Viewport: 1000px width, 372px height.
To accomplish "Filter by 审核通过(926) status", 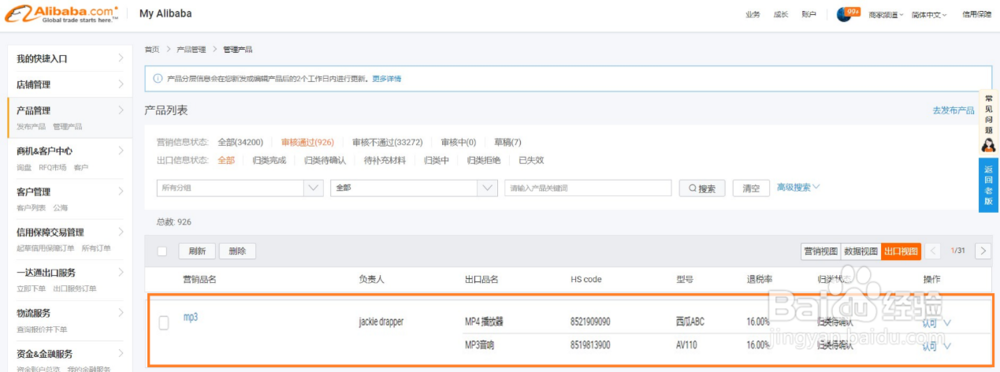I will pyautogui.click(x=307, y=142).
